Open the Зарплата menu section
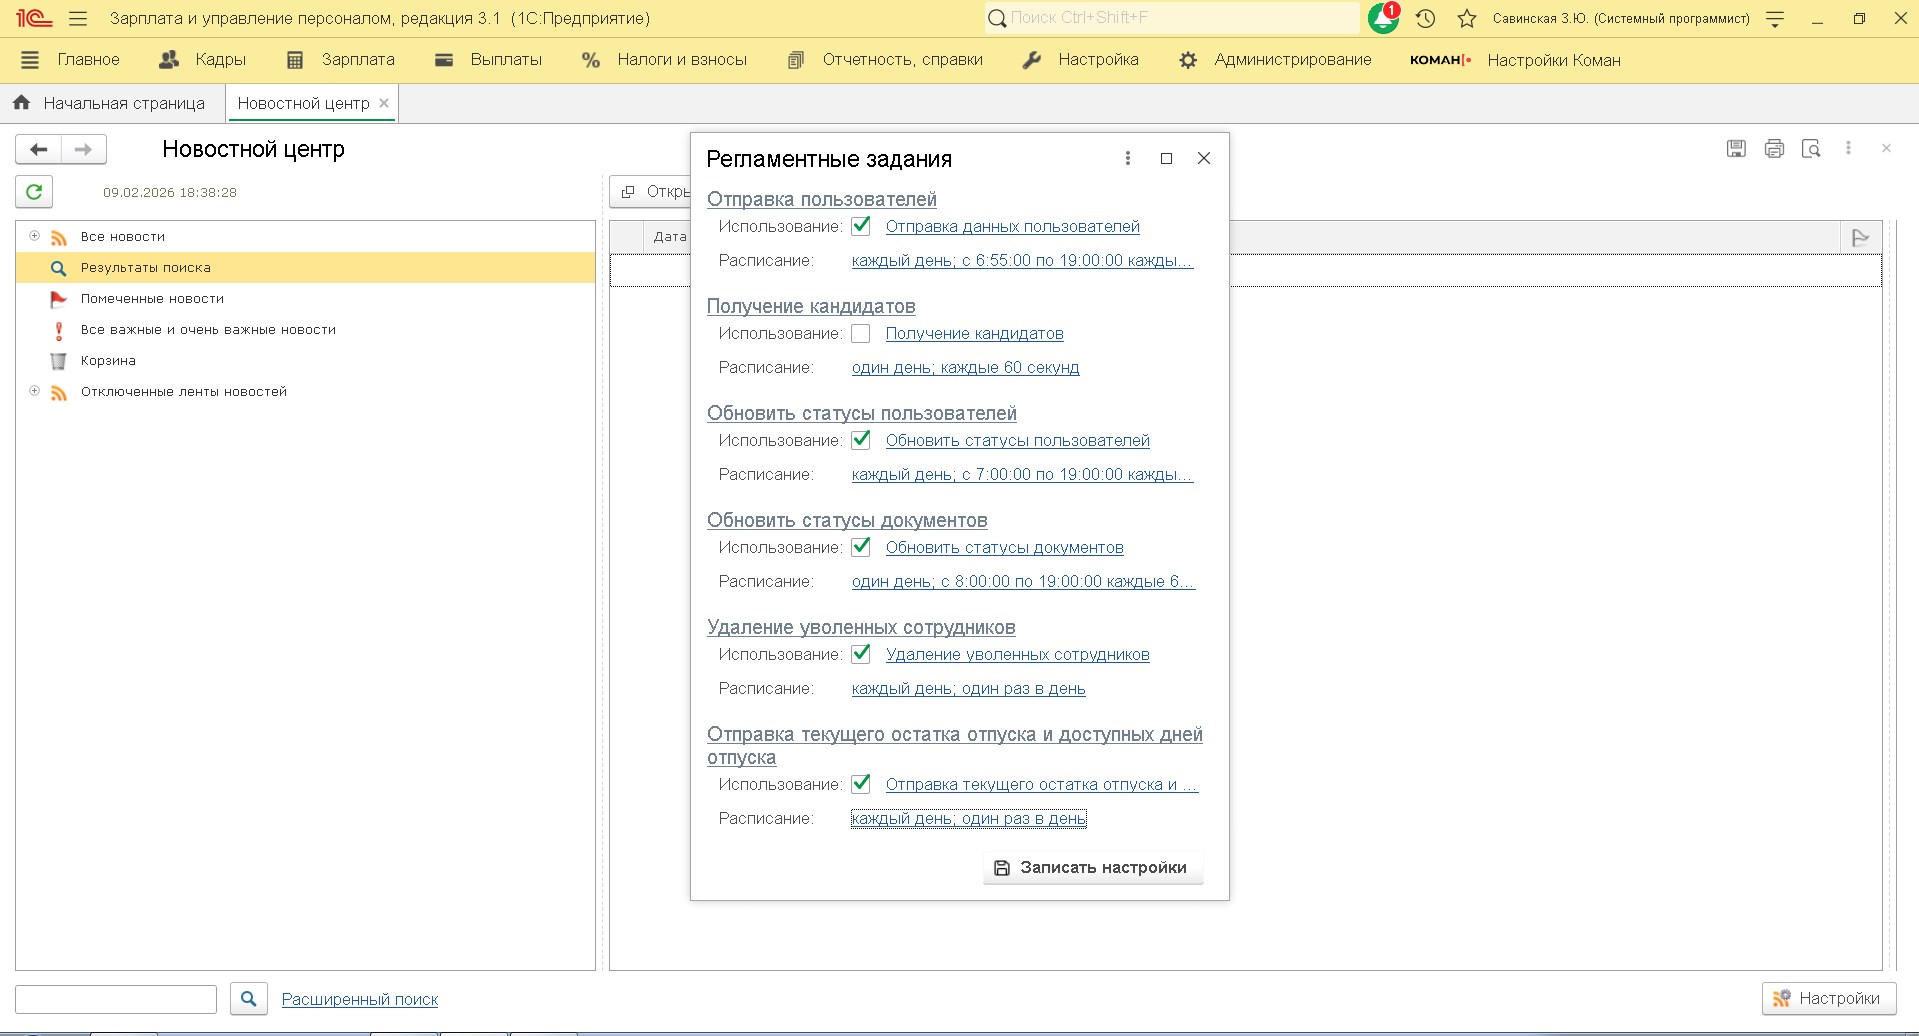This screenshot has height=1036, width=1919. tap(341, 60)
